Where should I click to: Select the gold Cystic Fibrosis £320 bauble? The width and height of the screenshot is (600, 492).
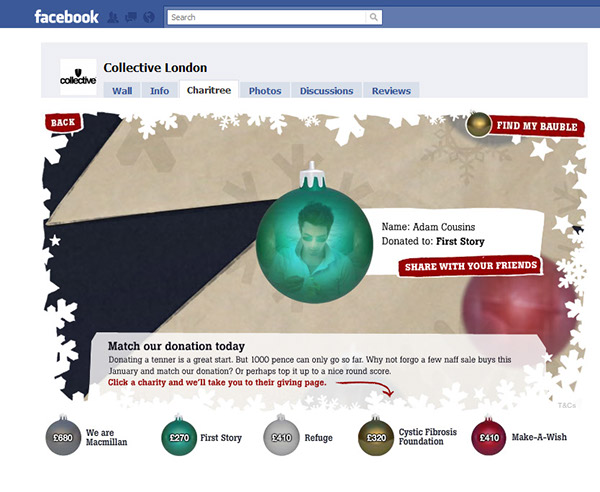point(376,436)
